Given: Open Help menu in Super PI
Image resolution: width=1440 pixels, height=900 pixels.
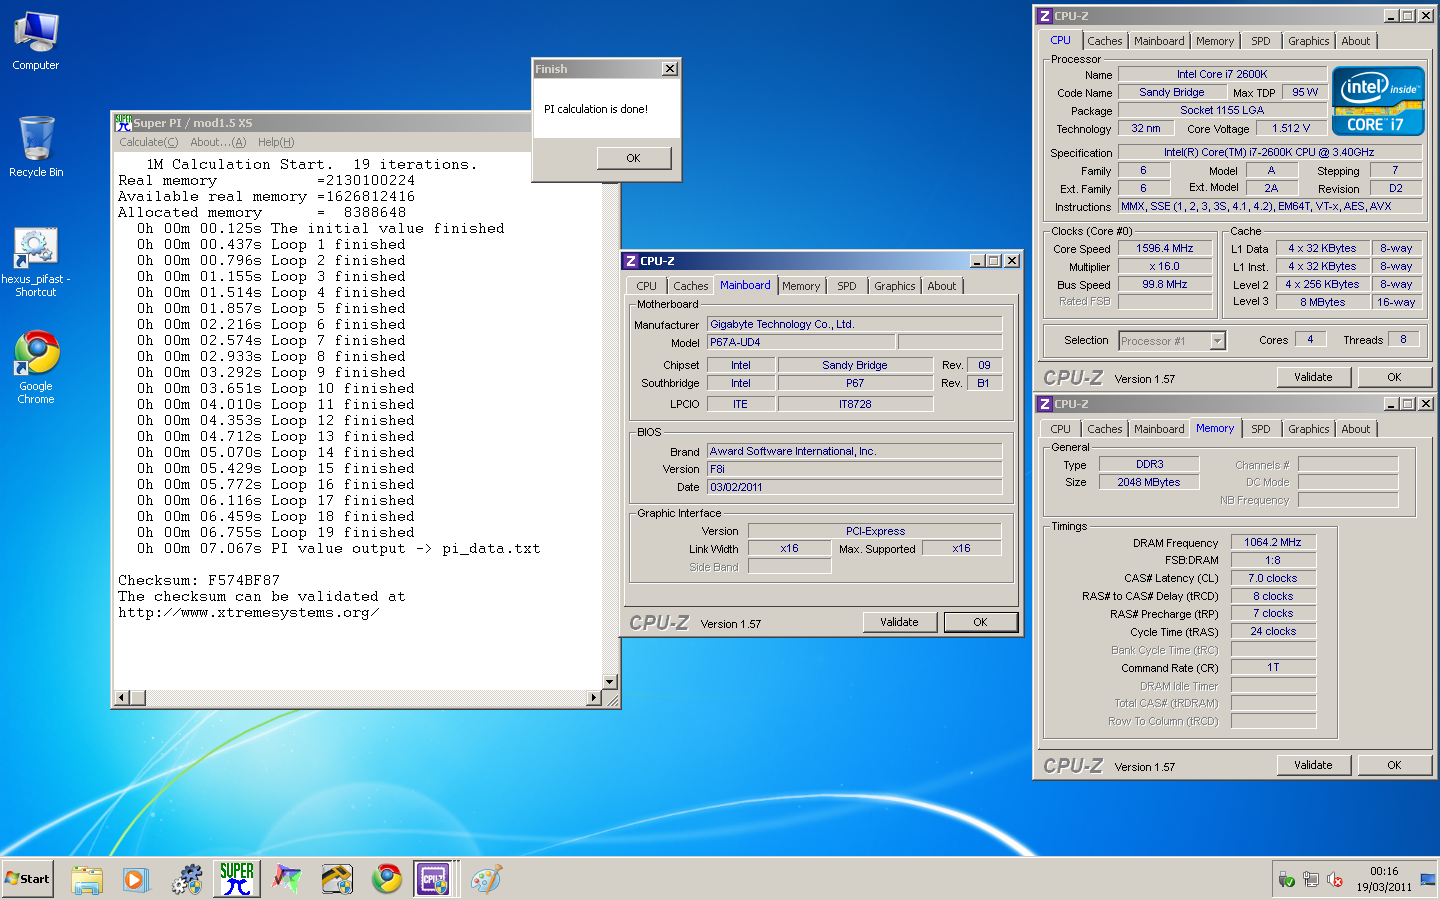Looking at the screenshot, I should [x=276, y=142].
